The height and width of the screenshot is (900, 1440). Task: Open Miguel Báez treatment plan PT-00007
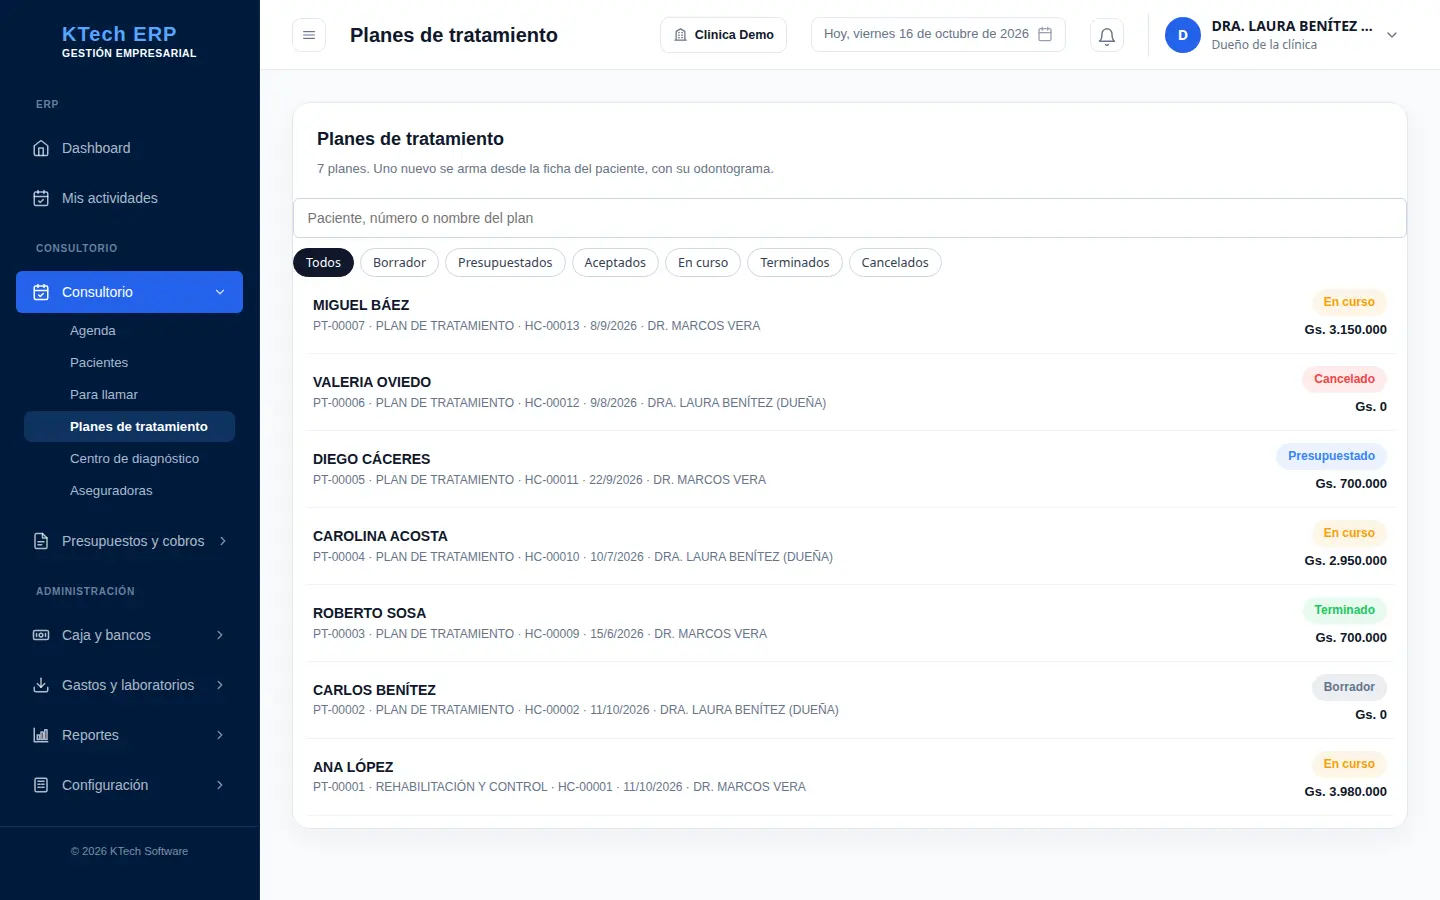850,315
